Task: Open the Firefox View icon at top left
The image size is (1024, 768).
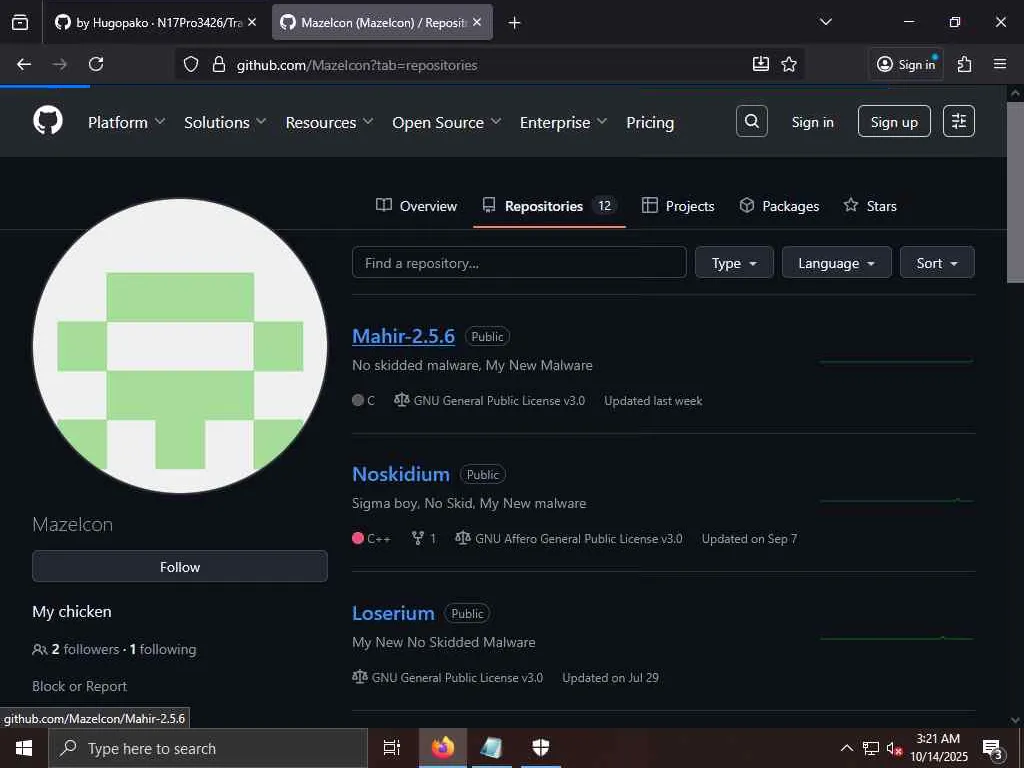Action: pos(20,22)
